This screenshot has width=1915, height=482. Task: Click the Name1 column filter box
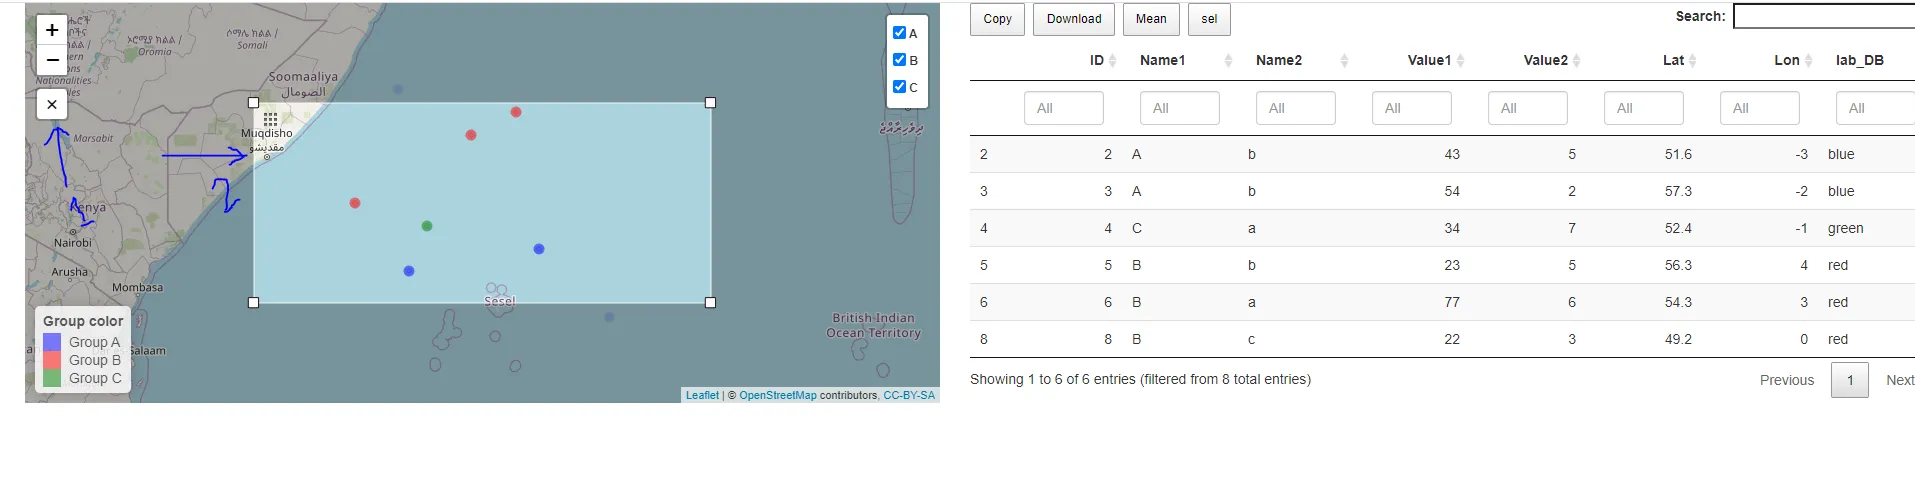point(1180,108)
